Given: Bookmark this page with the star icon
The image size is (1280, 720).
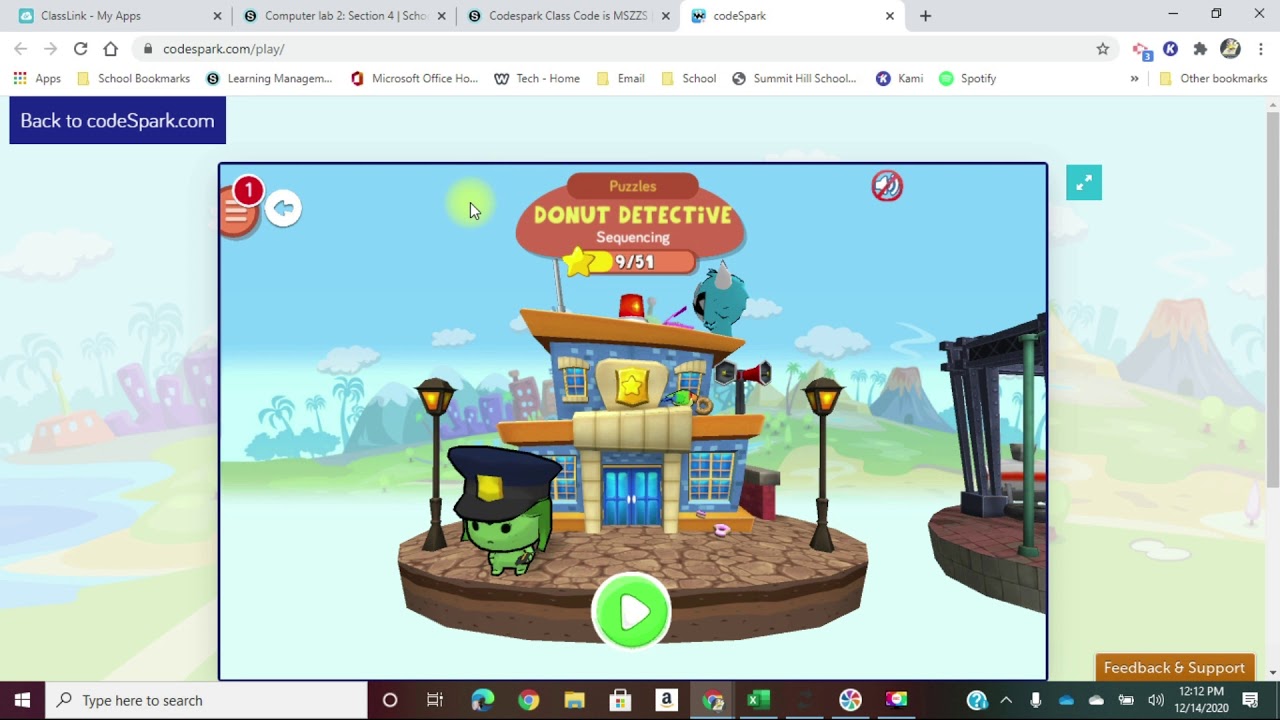Looking at the screenshot, I should click(x=1102, y=48).
